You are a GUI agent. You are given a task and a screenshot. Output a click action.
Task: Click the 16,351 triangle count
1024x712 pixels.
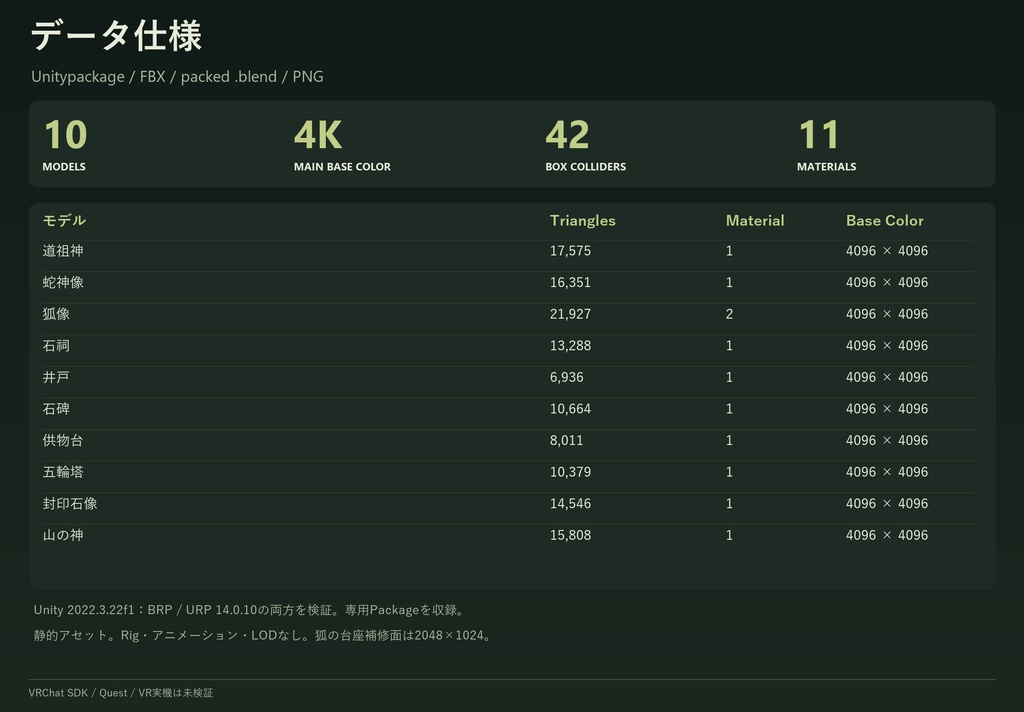[x=570, y=282]
